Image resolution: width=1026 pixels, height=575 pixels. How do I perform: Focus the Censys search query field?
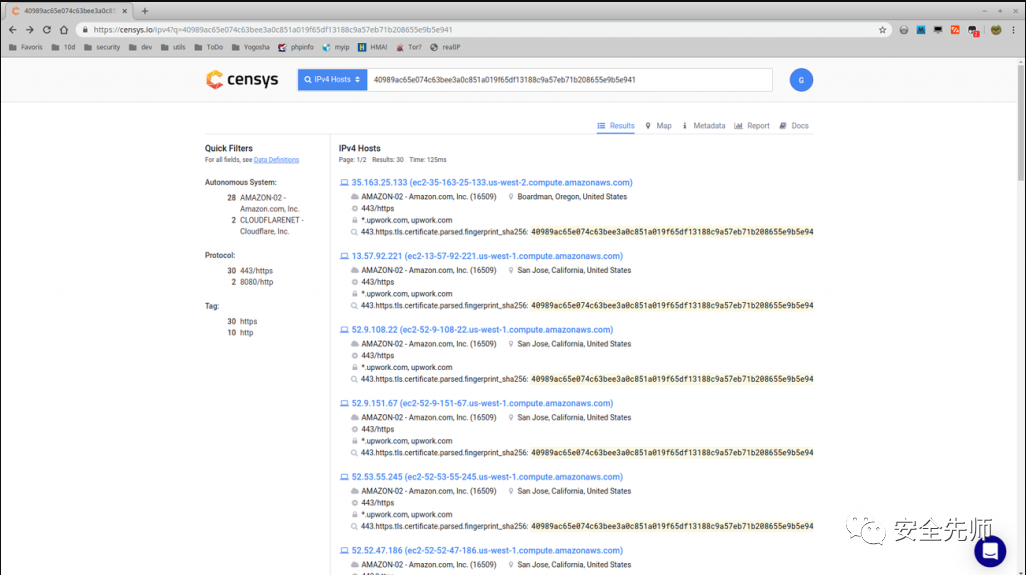[x=569, y=80]
